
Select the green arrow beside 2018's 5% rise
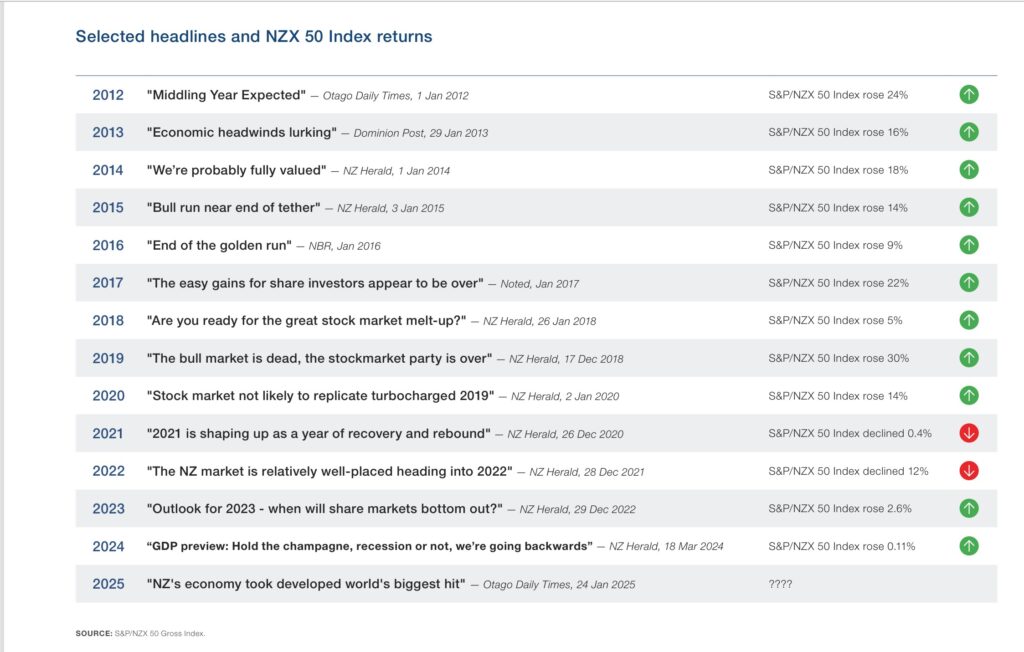coord(968,320)
